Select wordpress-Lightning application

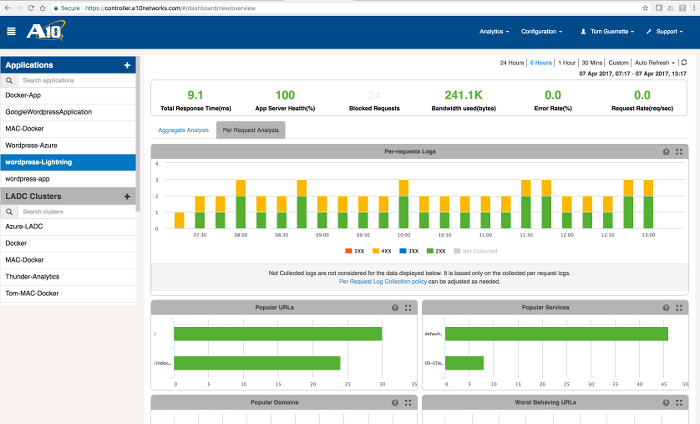point(68,162)
